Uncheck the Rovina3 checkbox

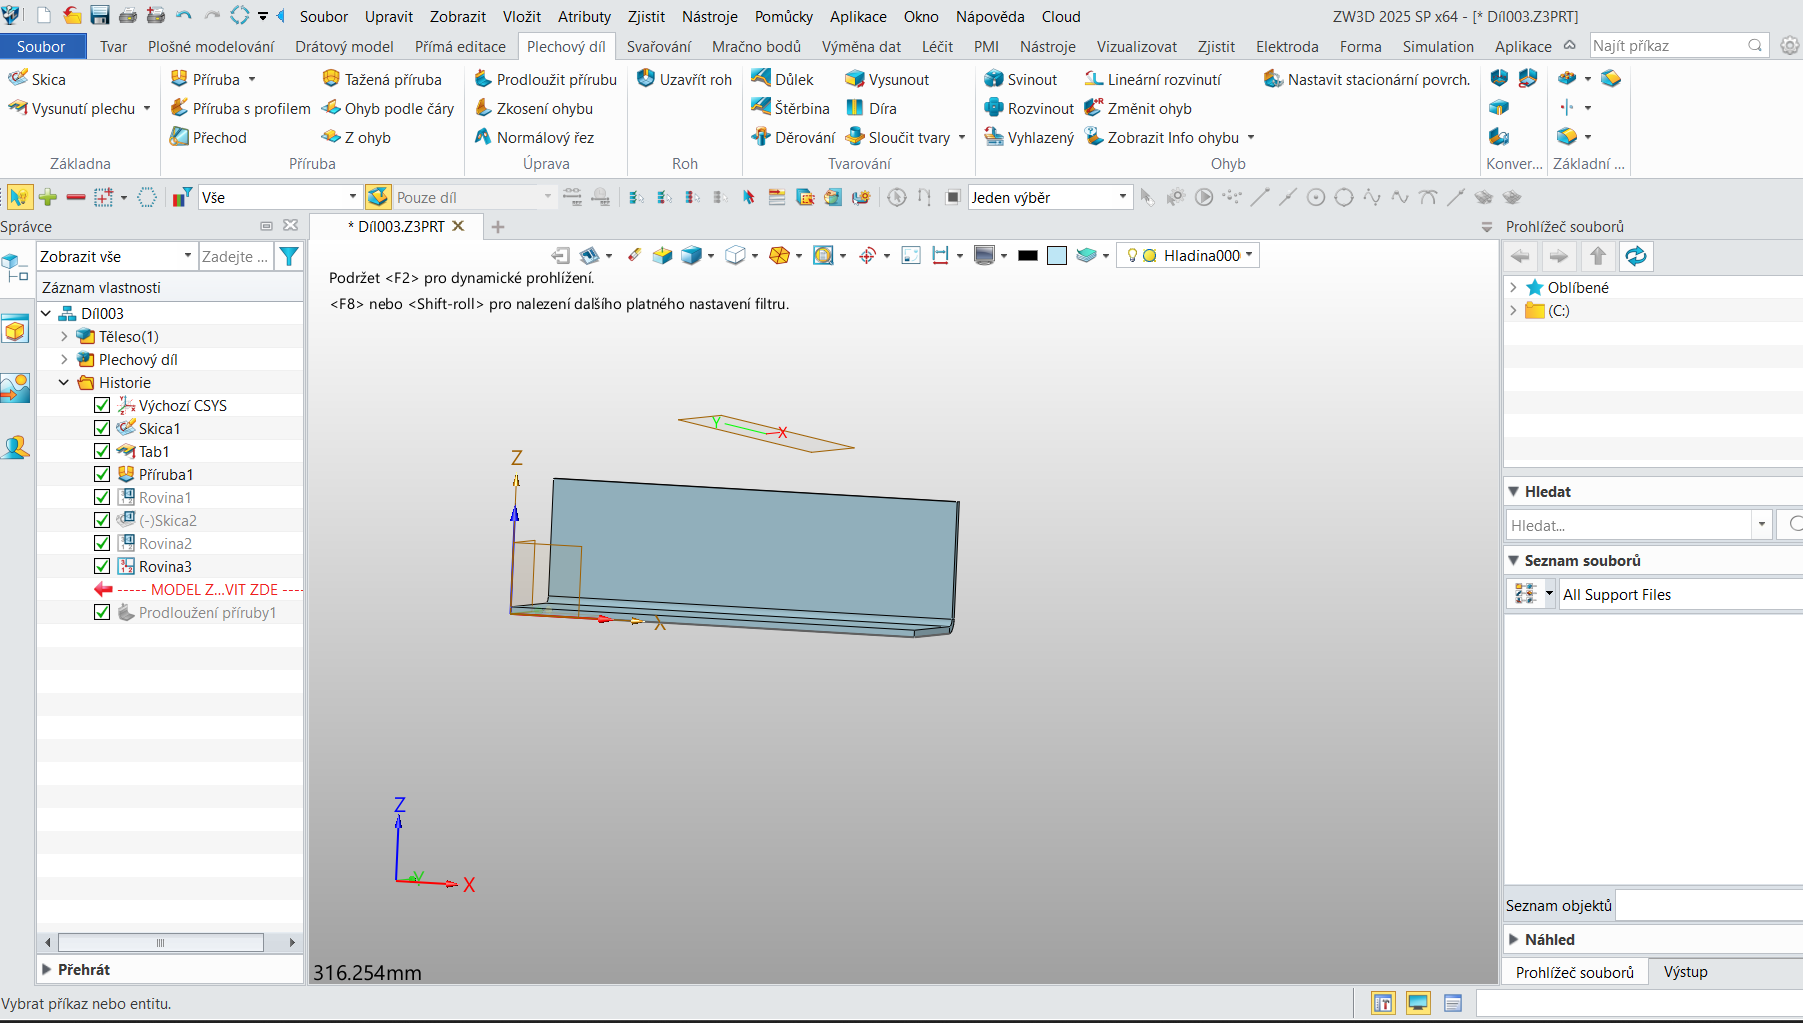pos(102,566)
